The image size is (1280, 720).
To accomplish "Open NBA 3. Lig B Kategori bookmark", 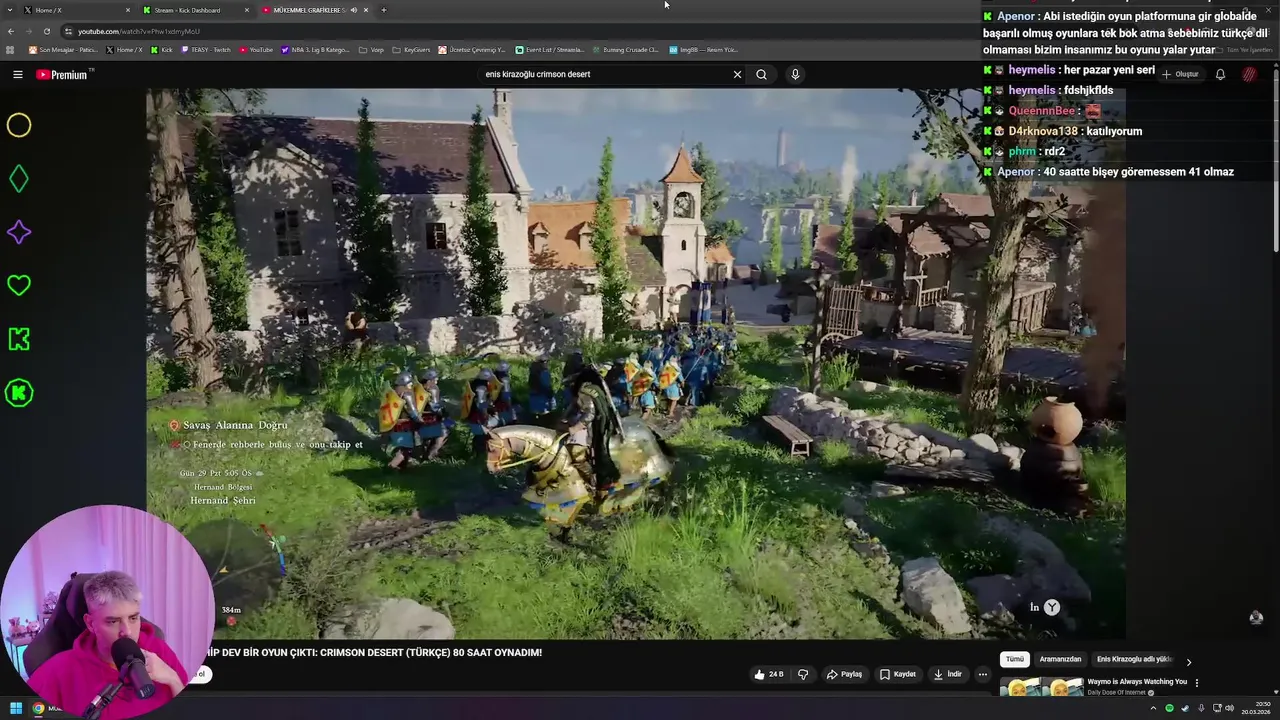I will (x=315, y=49).
